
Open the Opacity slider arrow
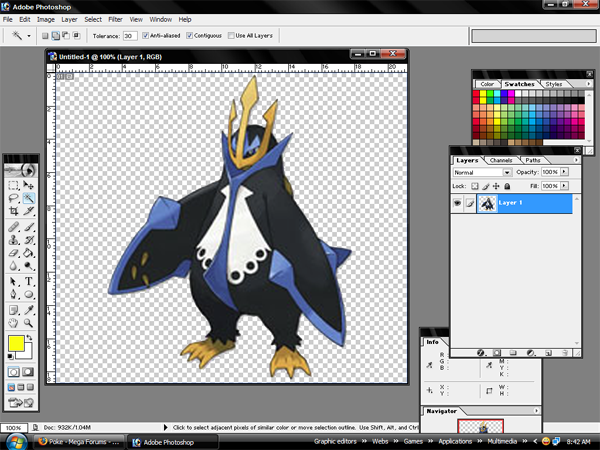pyautogui.click(x=564, y=172)
